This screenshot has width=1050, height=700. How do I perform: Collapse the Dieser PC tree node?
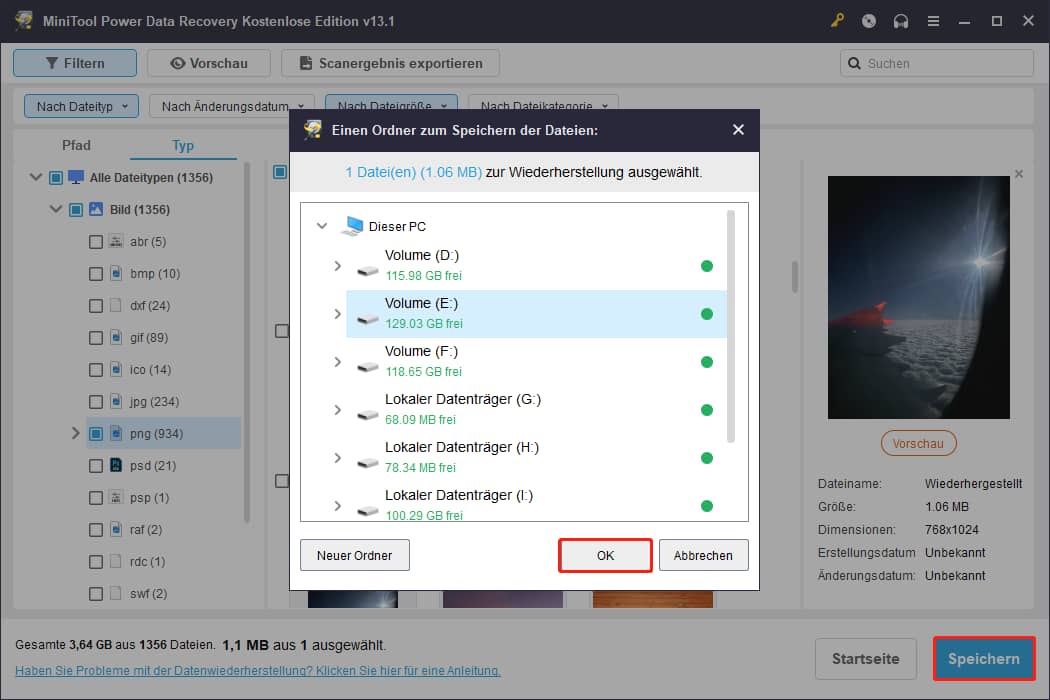click(322, 226)
